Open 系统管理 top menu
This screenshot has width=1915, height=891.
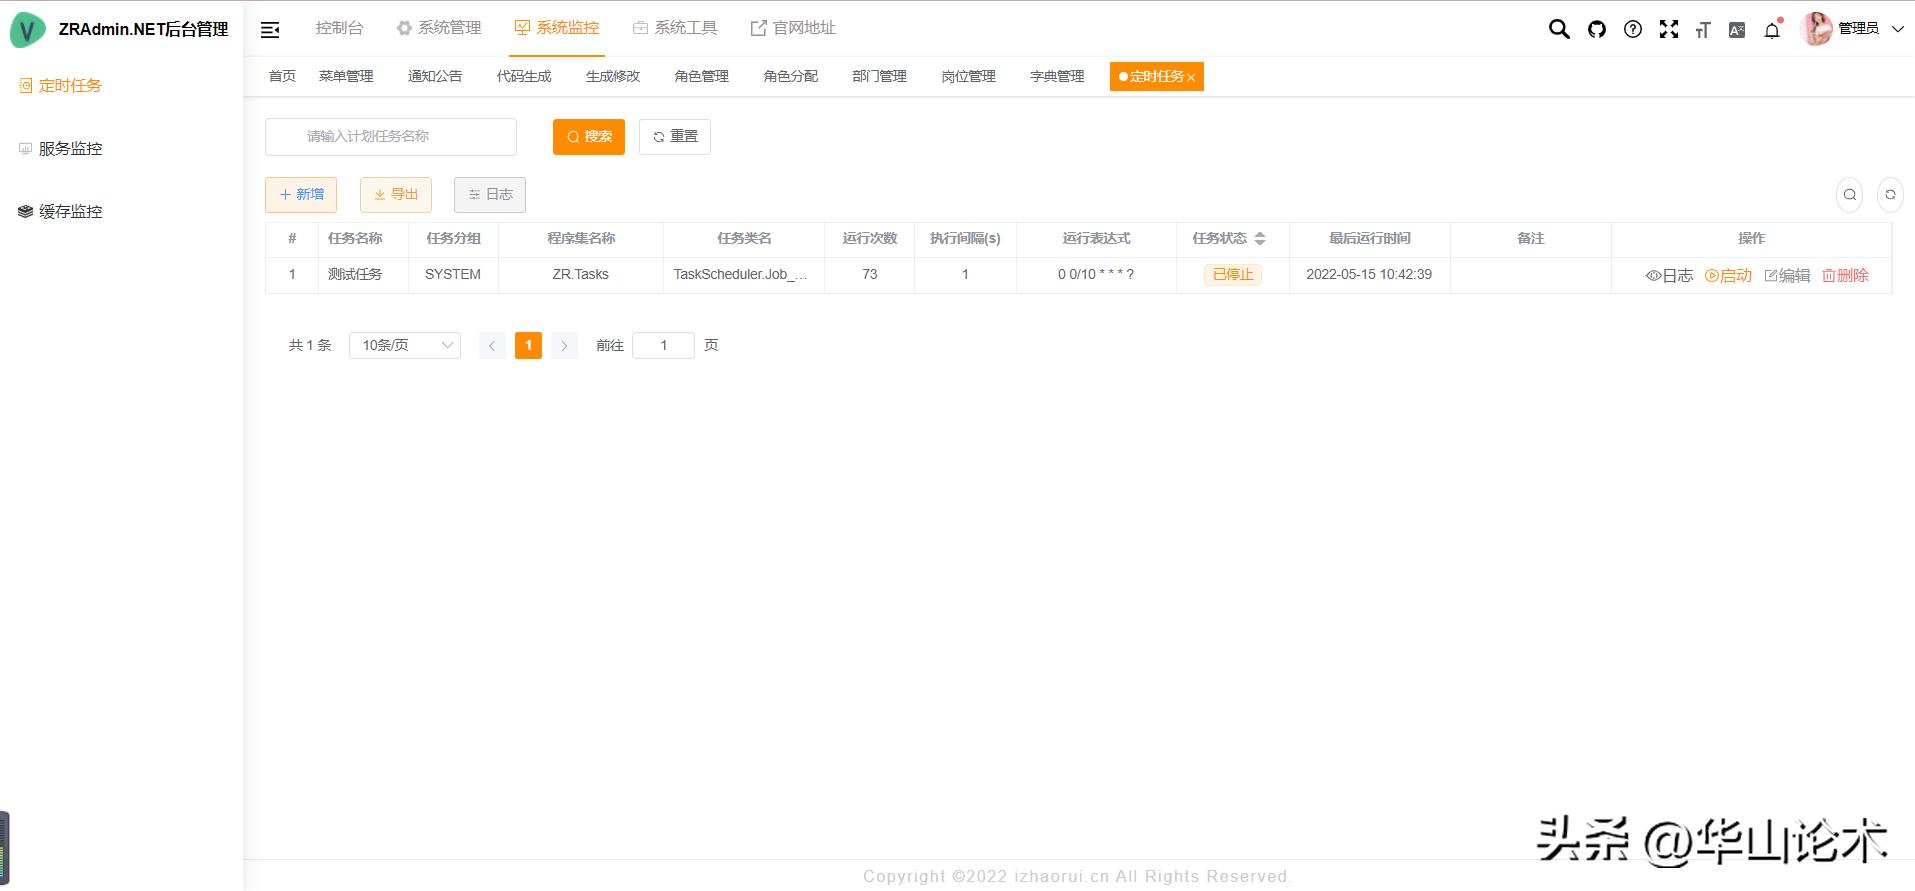pos(439,28)
